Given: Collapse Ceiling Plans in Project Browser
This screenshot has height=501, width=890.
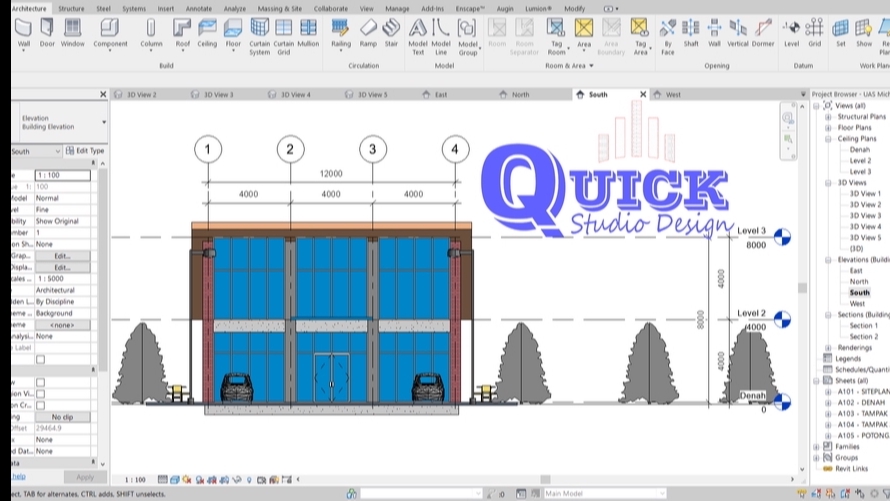Looking at the screenshot, I should tap(828, 139).
